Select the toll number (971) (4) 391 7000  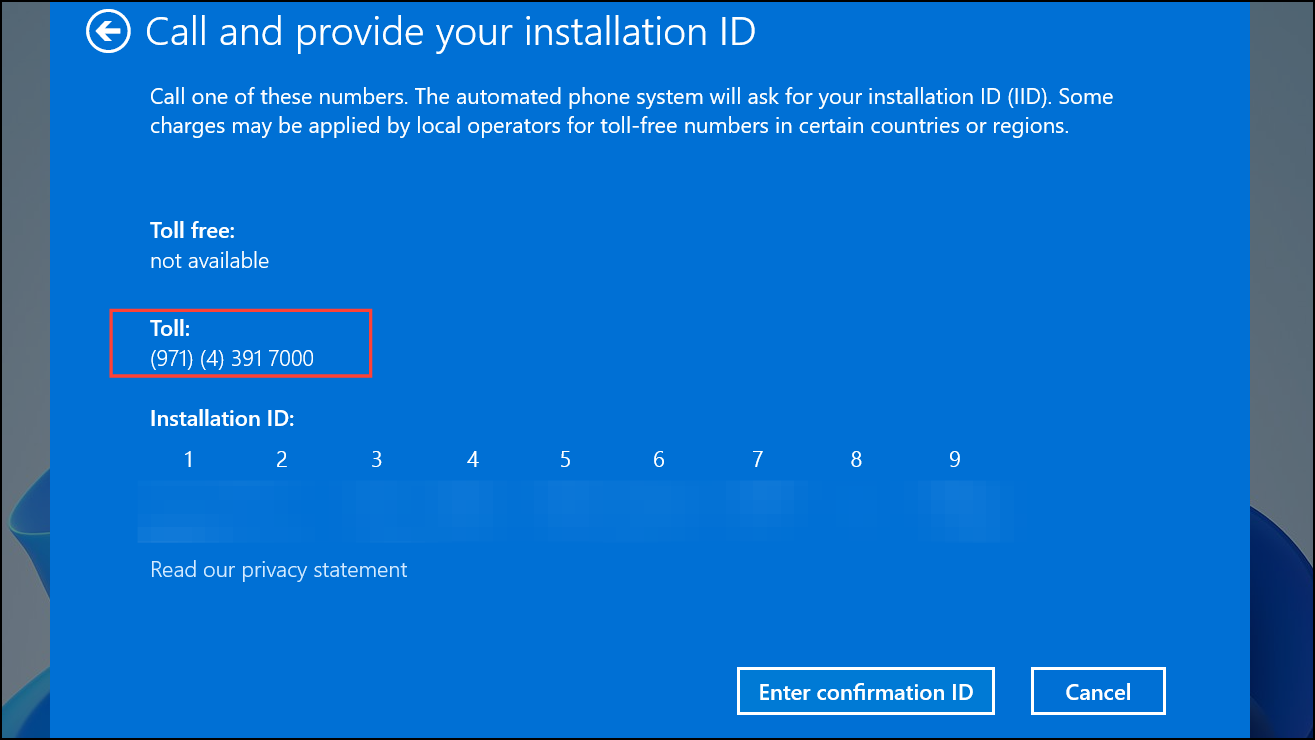(x=232, y=358)
